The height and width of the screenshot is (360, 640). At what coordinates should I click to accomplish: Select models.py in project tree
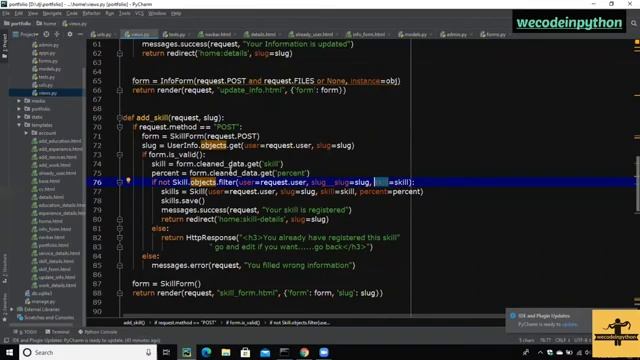click(x=47, y=69)
